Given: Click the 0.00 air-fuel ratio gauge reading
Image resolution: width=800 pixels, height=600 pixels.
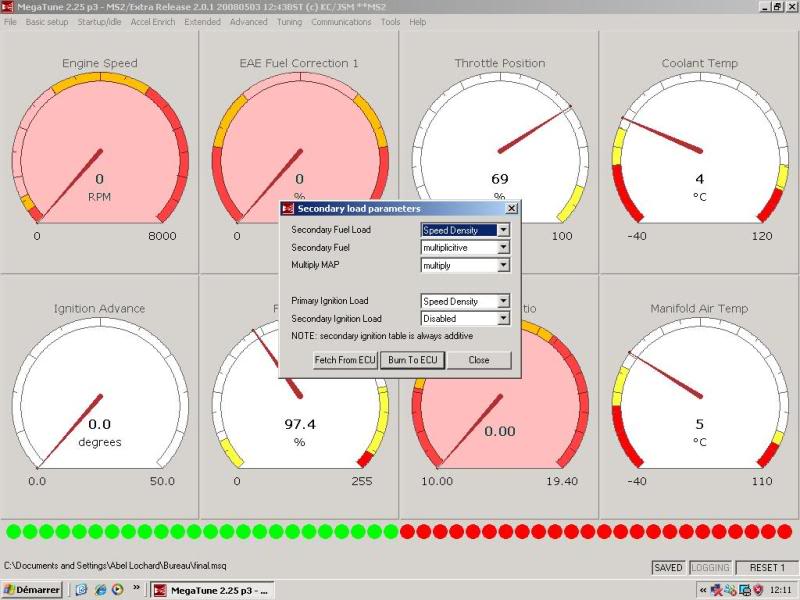Looking at the screenshot, I should click(x=499, y=431).
